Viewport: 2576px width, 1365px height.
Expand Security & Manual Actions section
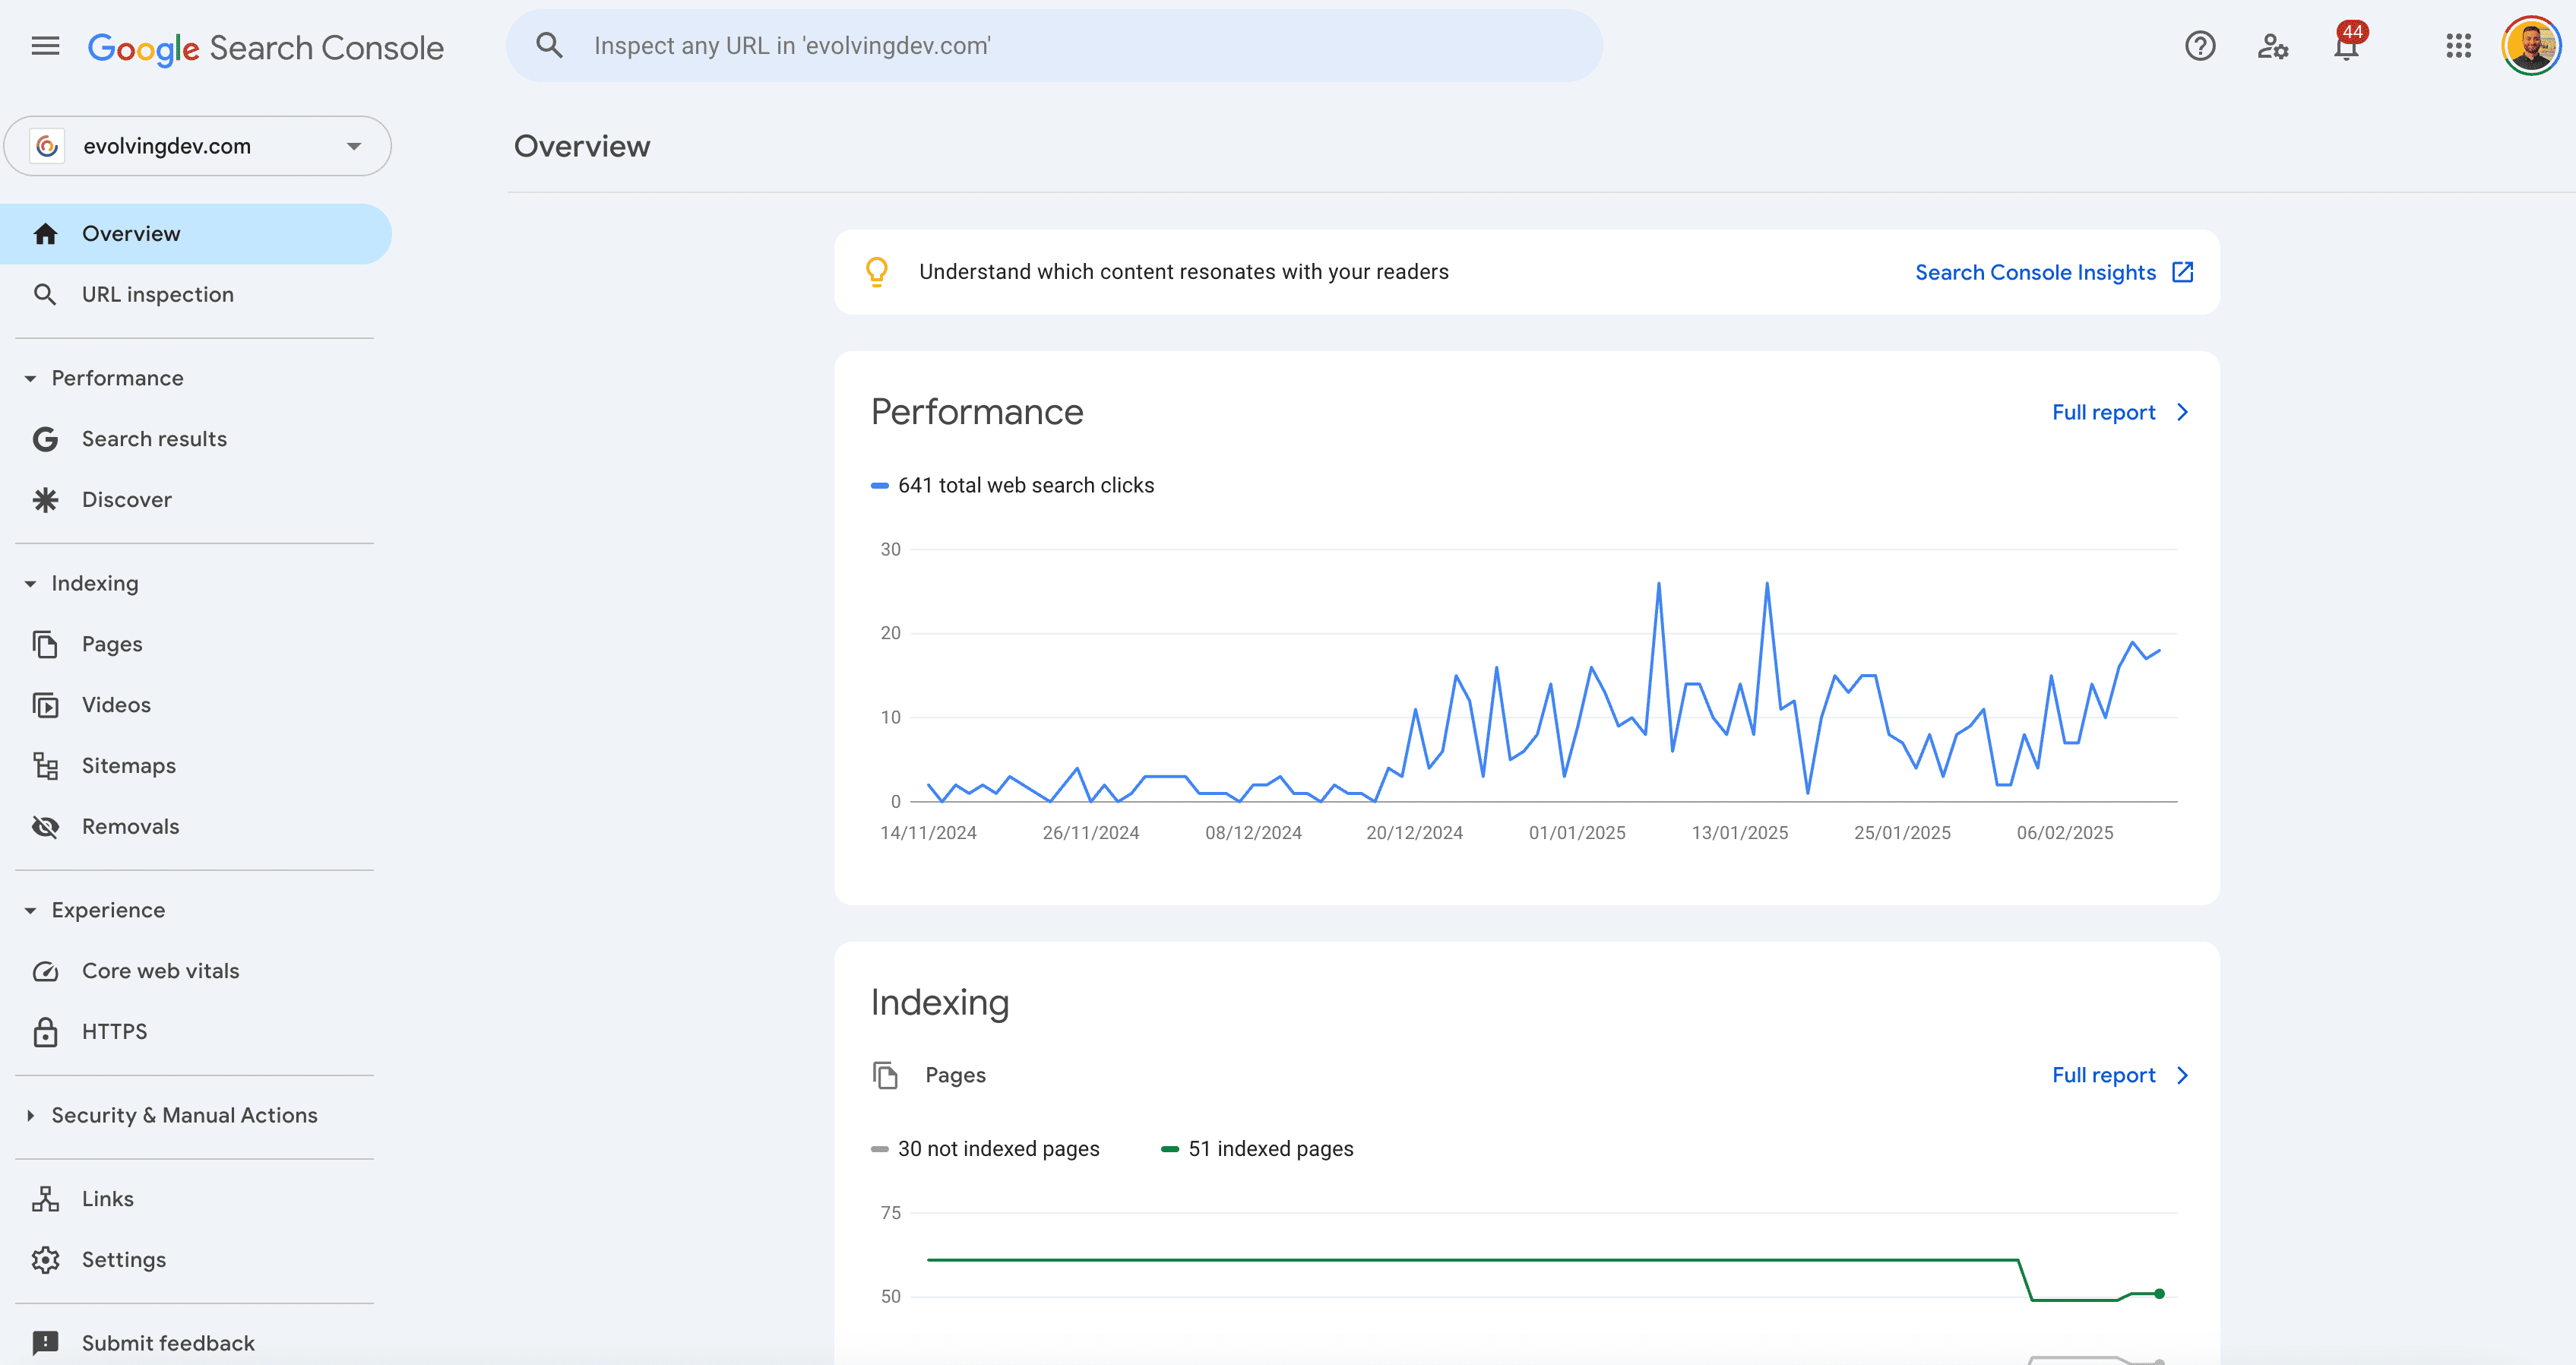[x=30, y=1115]
